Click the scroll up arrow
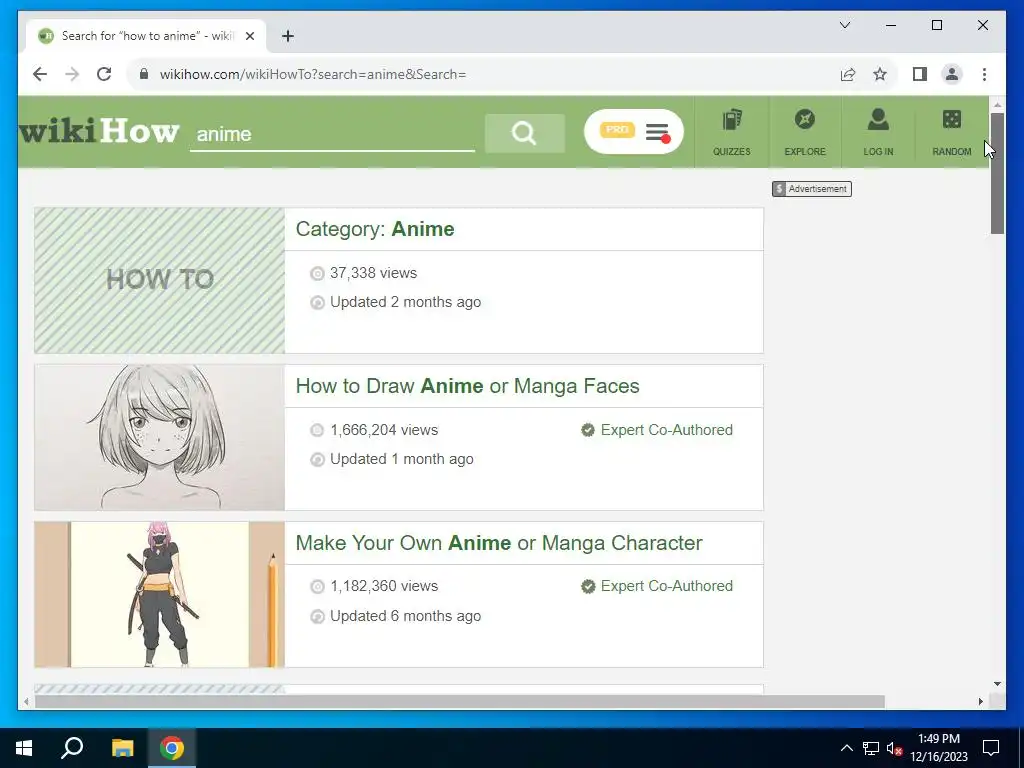 997,104
